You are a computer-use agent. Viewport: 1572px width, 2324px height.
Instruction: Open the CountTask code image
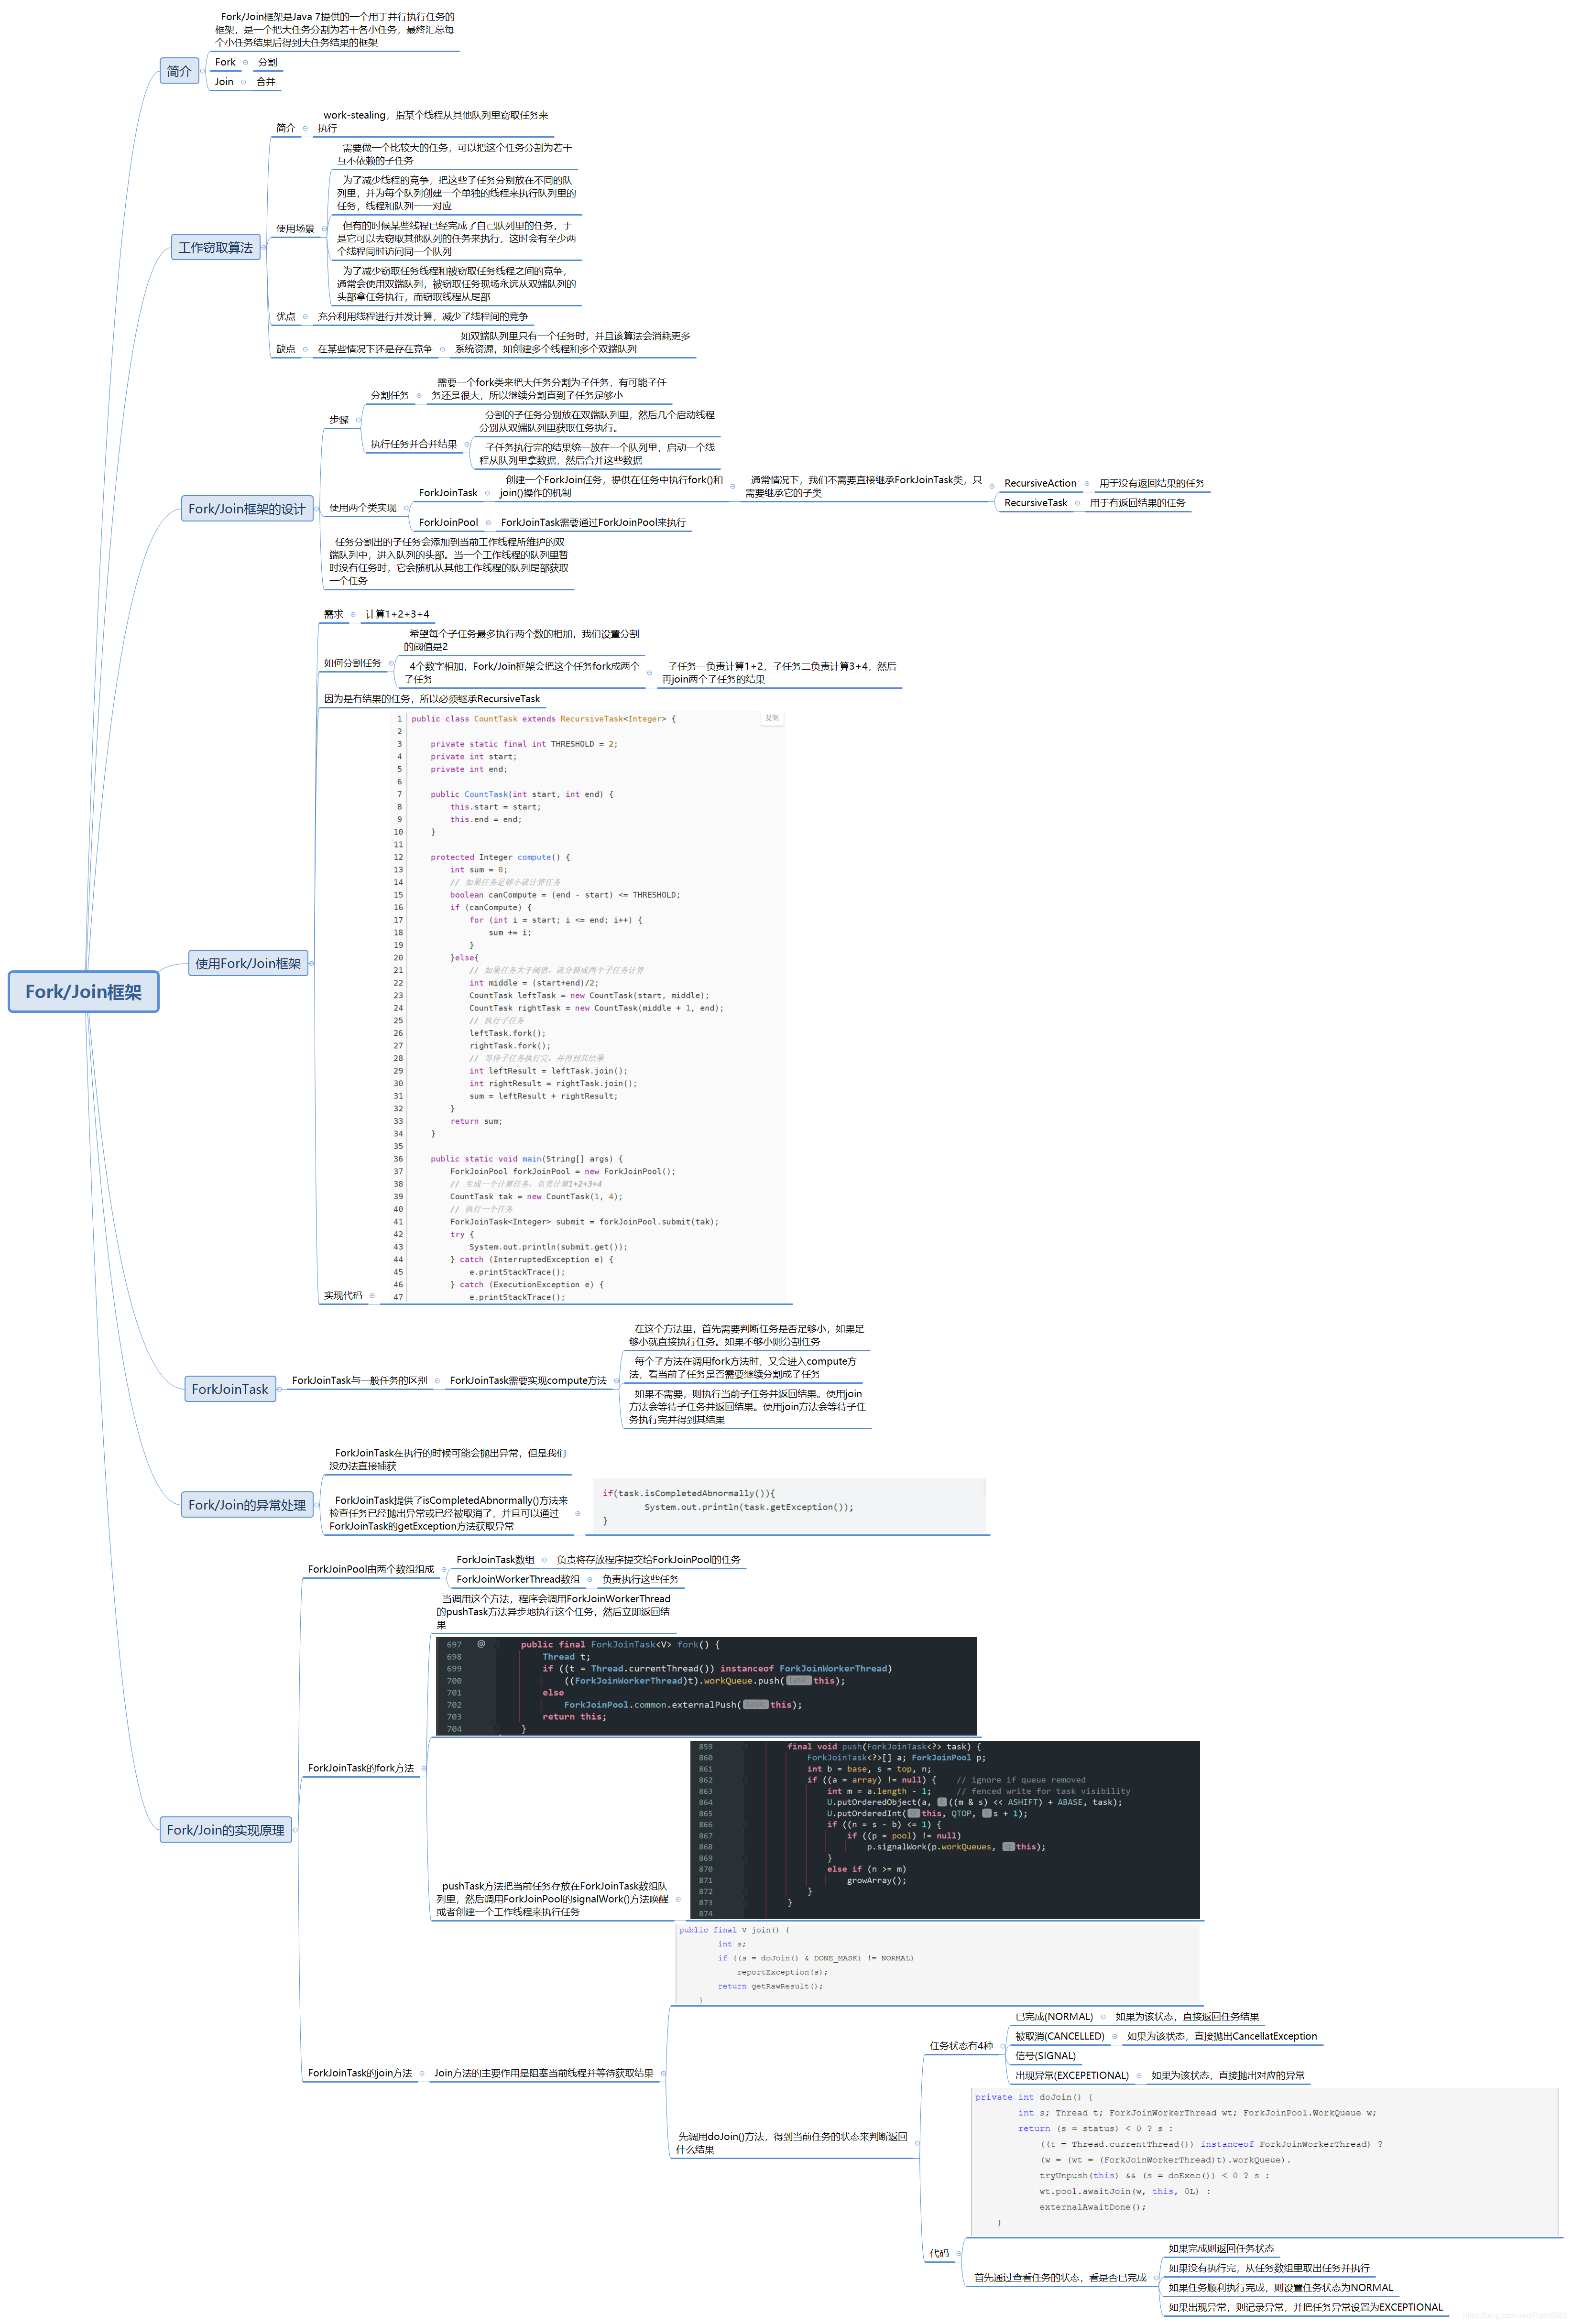(587, 1006)
